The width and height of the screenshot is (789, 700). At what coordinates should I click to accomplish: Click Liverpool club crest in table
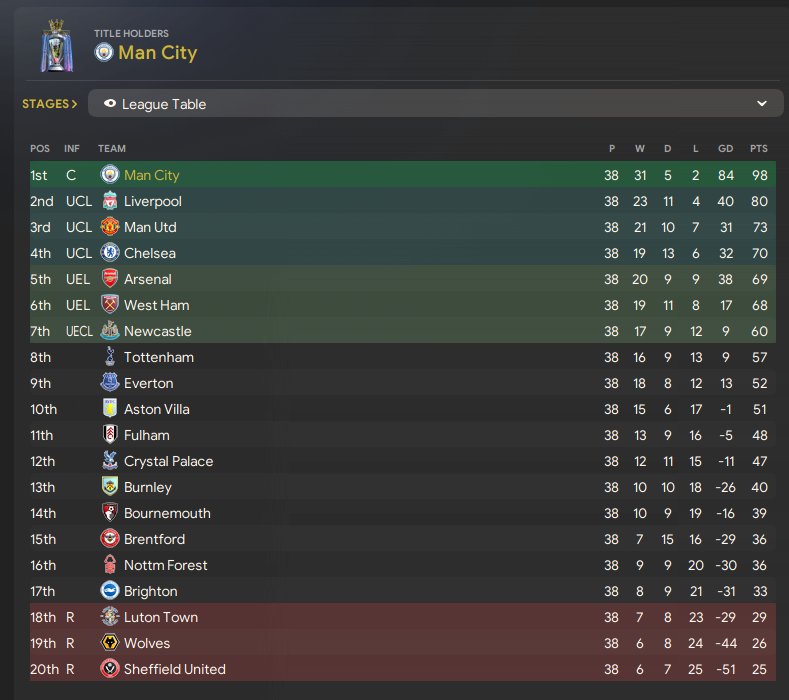pos(110,201)
